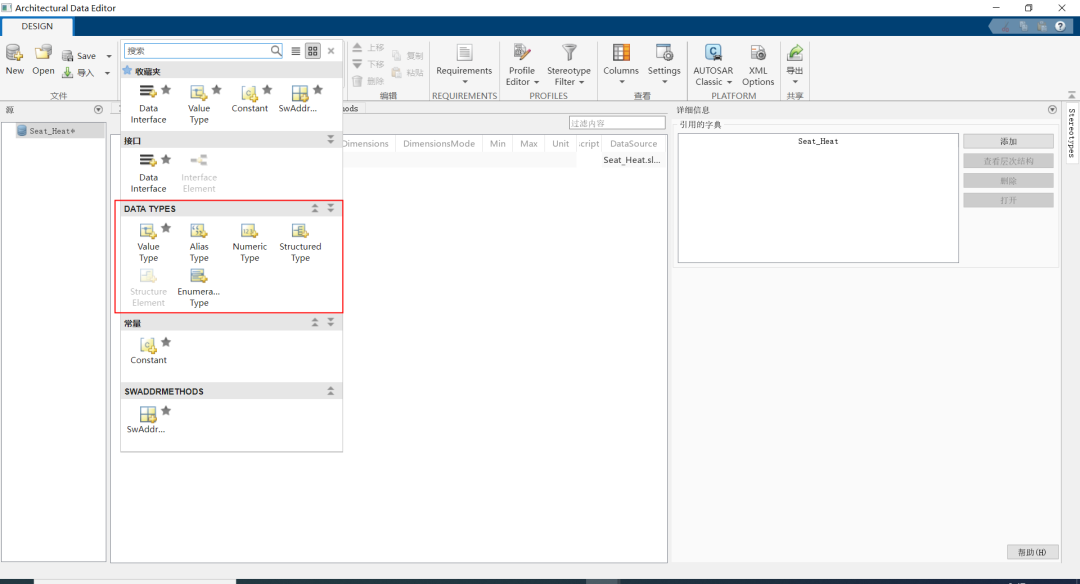The height and width of the screenshot is (584, 1080).
Task: Open Stereotype Filter
Action: [x=569, y=64]
